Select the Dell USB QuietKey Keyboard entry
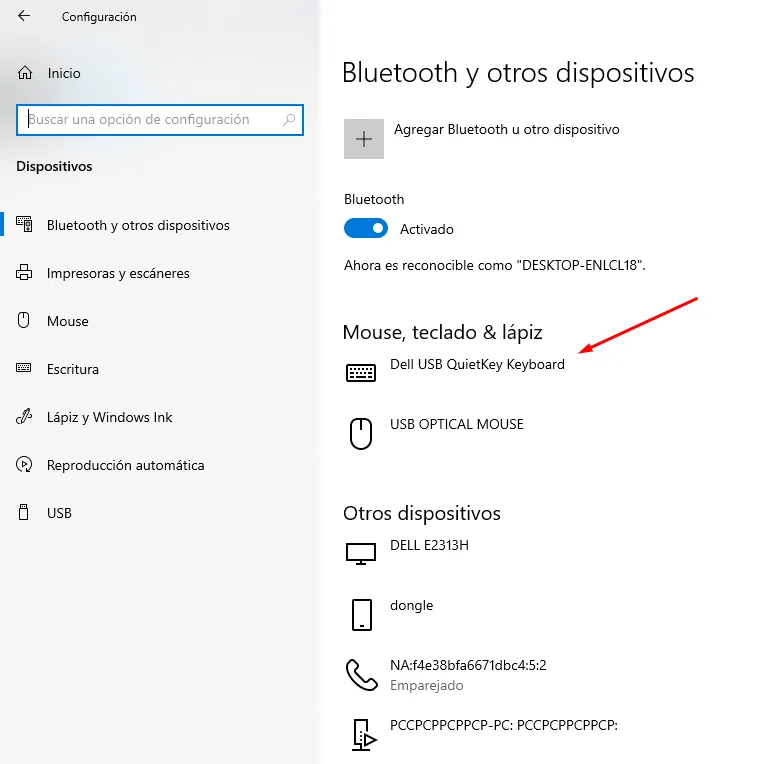The width and height of the screenshot is (757, 764). pyautogui.click(x=477, y=365)
